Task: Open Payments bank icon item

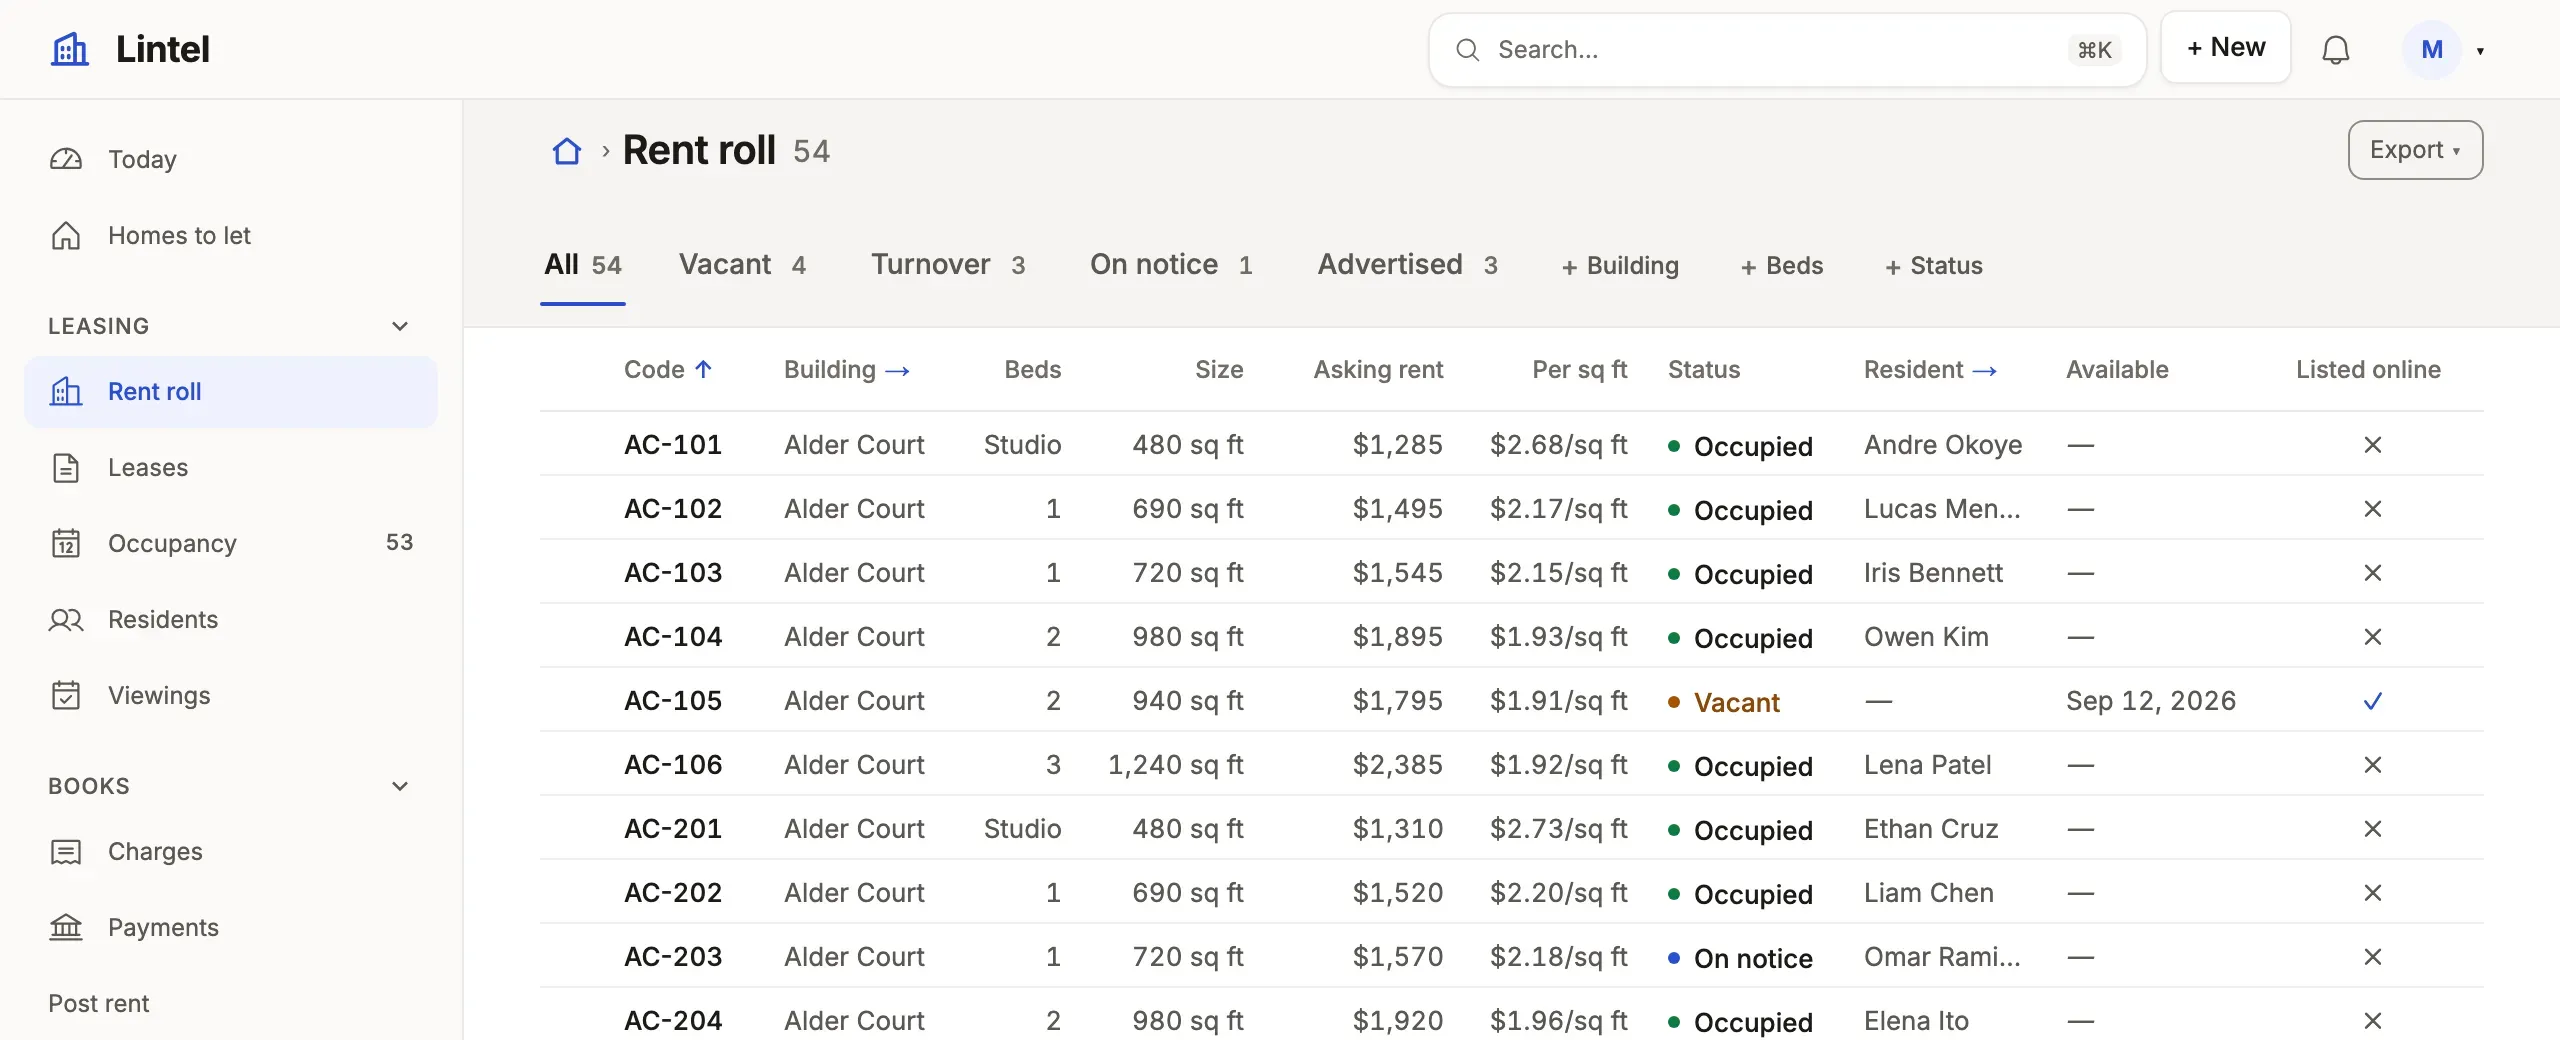Action: tap(231, 927)
